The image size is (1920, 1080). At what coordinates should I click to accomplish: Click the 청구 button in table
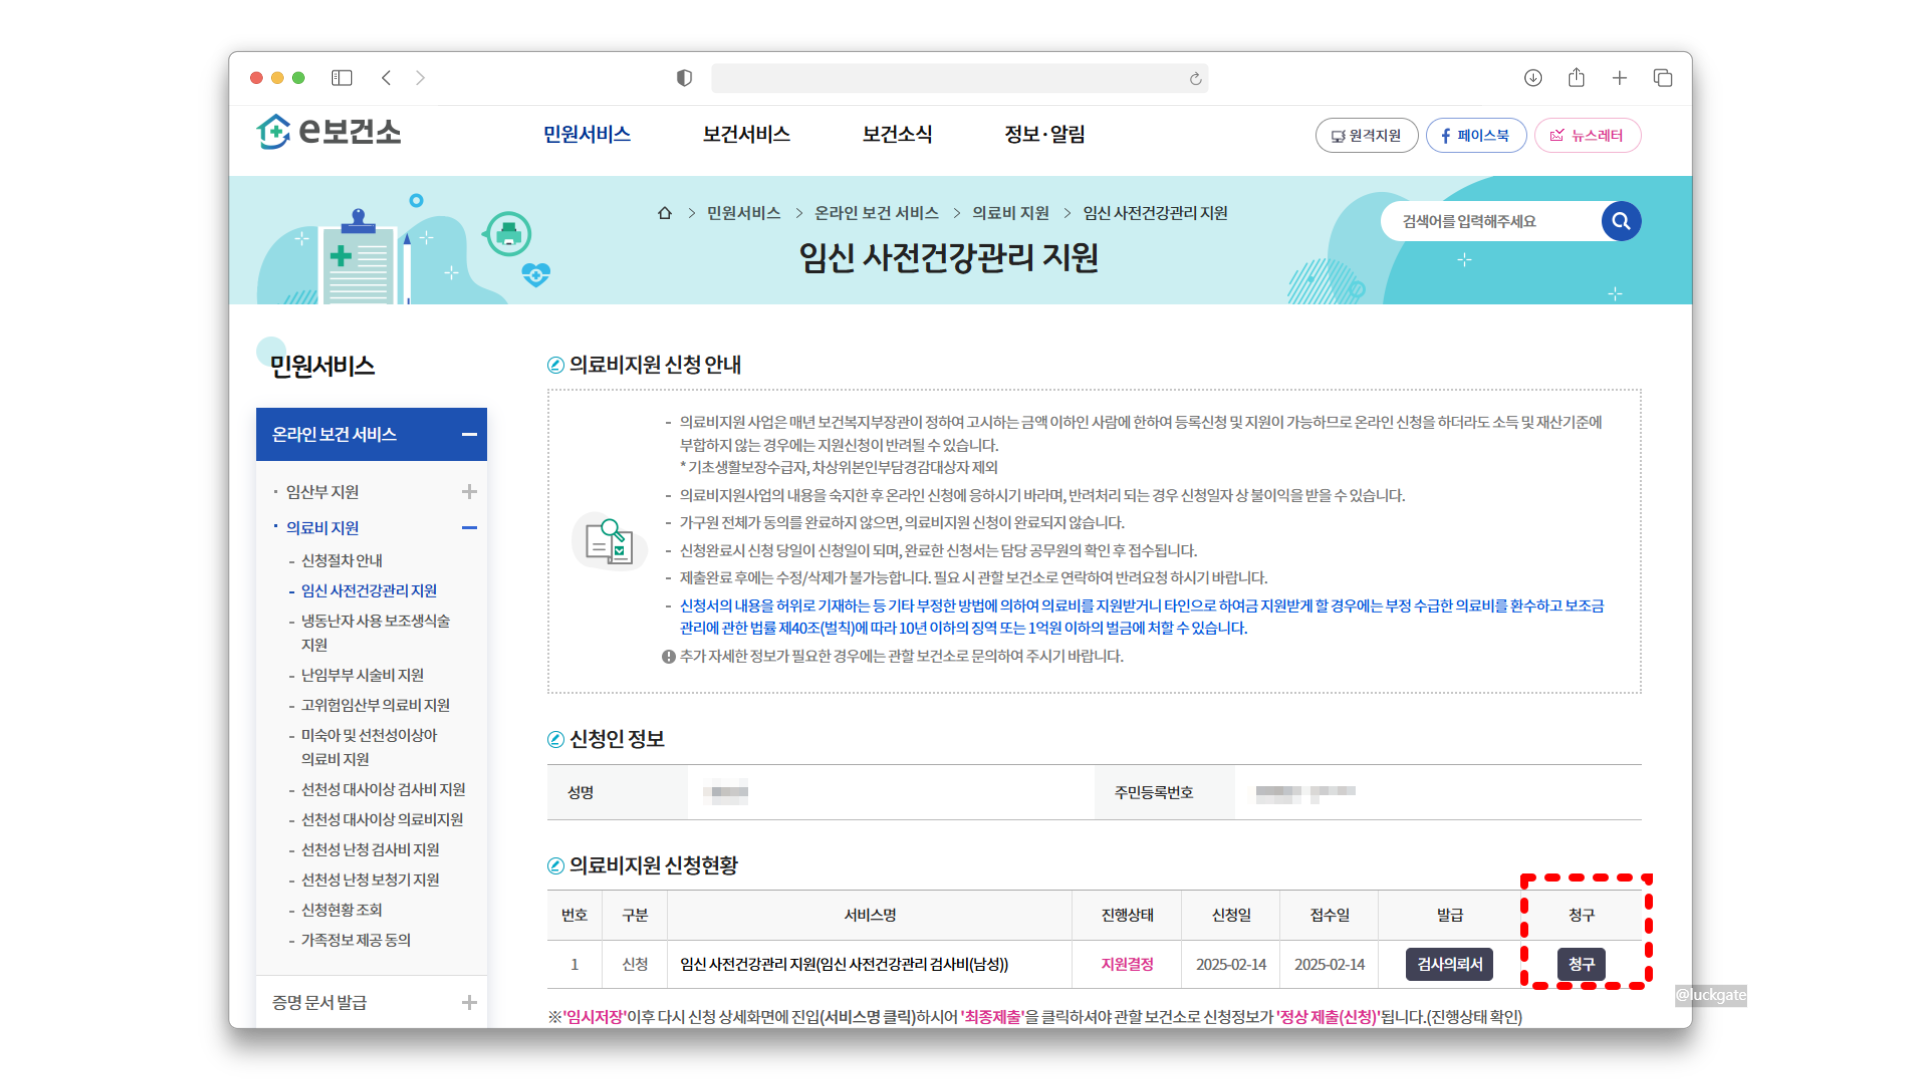1581,964
